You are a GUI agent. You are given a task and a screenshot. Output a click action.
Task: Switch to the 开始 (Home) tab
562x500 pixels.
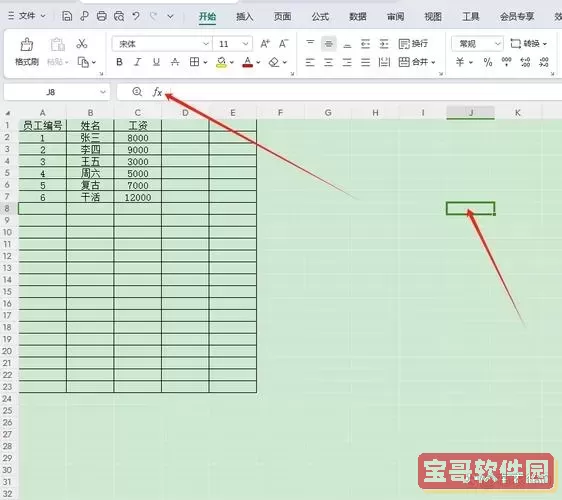pos(208,16)
